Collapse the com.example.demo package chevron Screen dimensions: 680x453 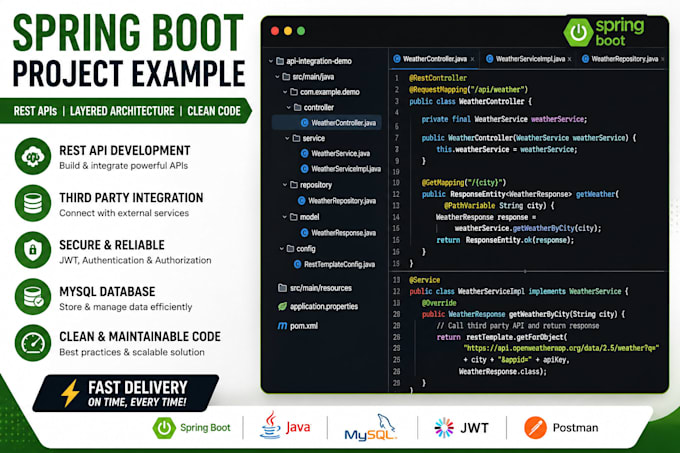(x=285, y=92)
